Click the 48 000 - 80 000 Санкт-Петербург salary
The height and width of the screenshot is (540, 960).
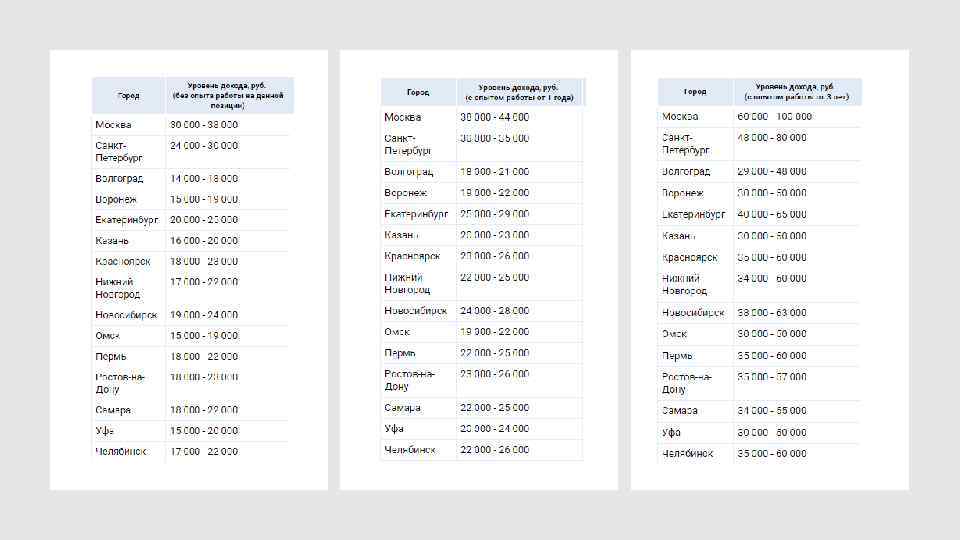coord(772,137)
